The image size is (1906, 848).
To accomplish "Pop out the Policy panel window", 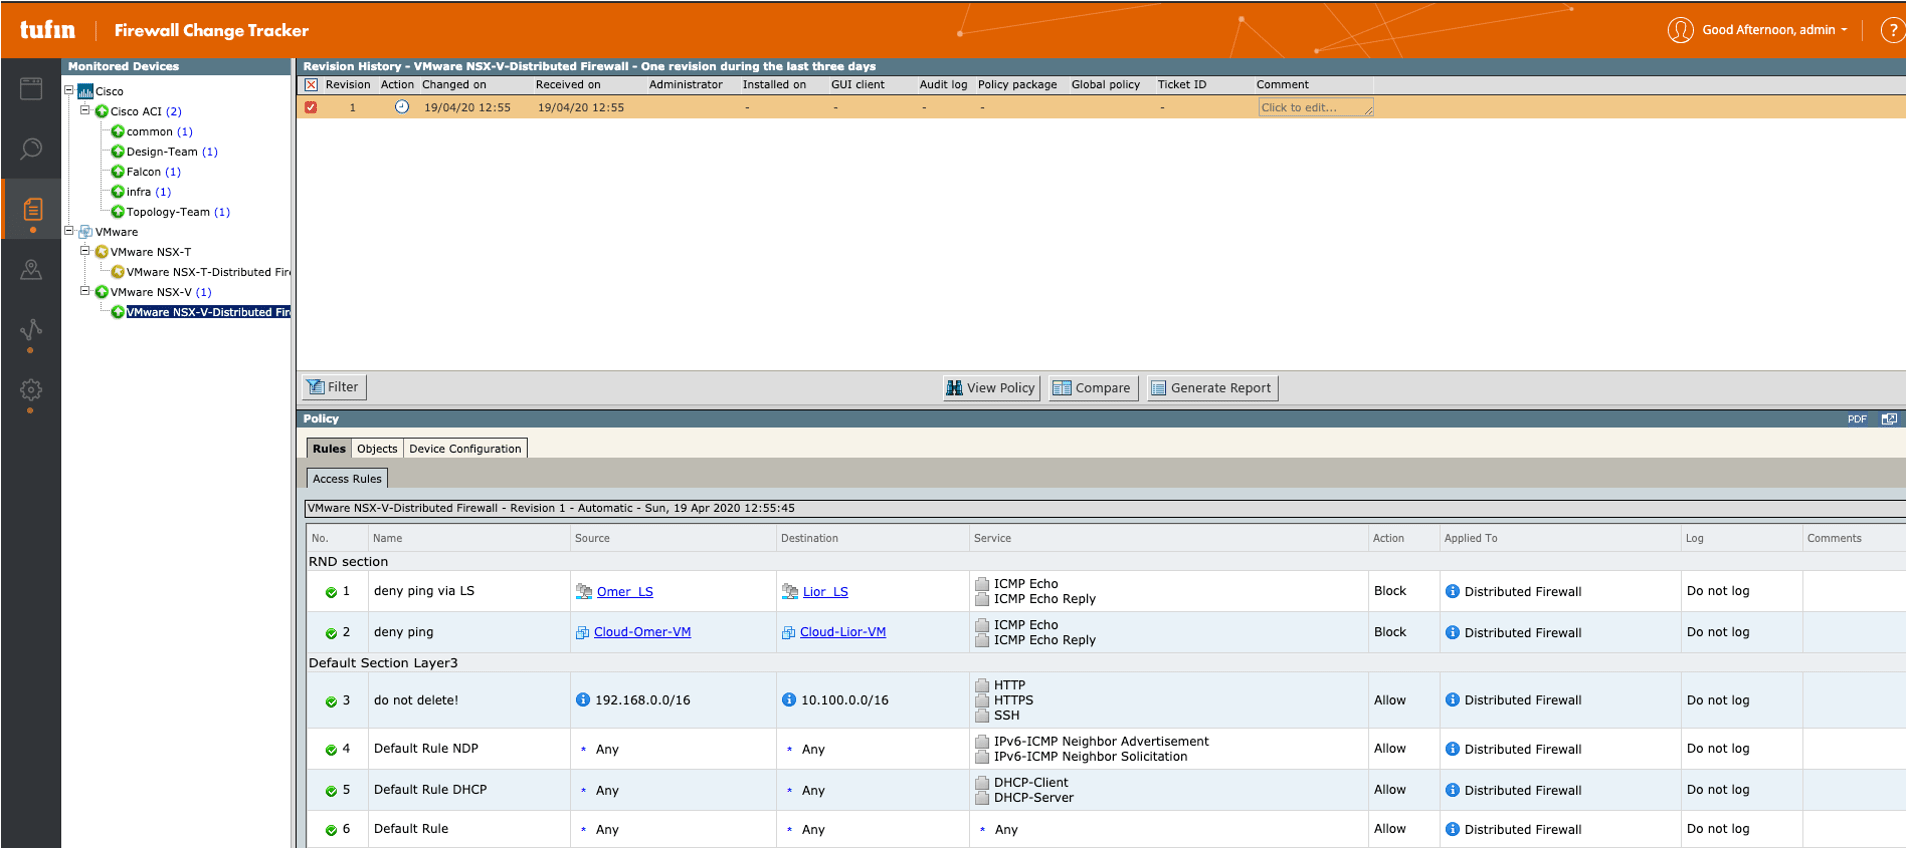I will tap(1889, 419).
